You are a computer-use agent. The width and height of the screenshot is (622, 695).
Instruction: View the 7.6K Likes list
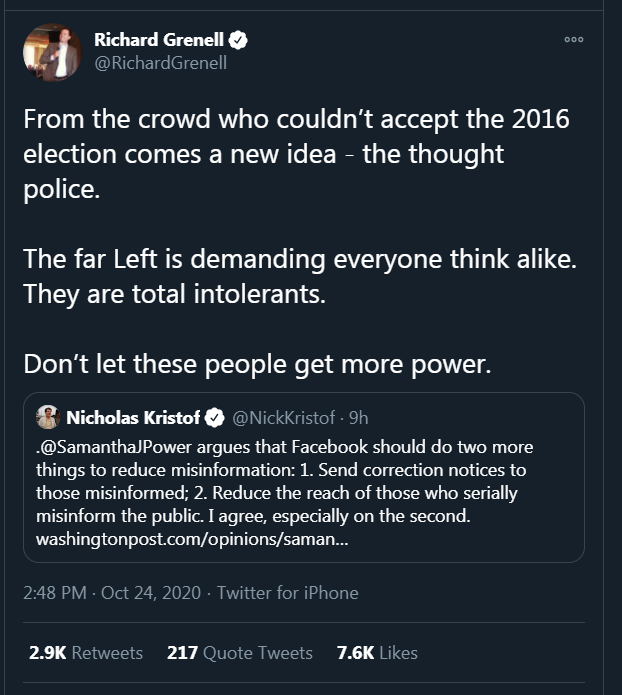377,653
